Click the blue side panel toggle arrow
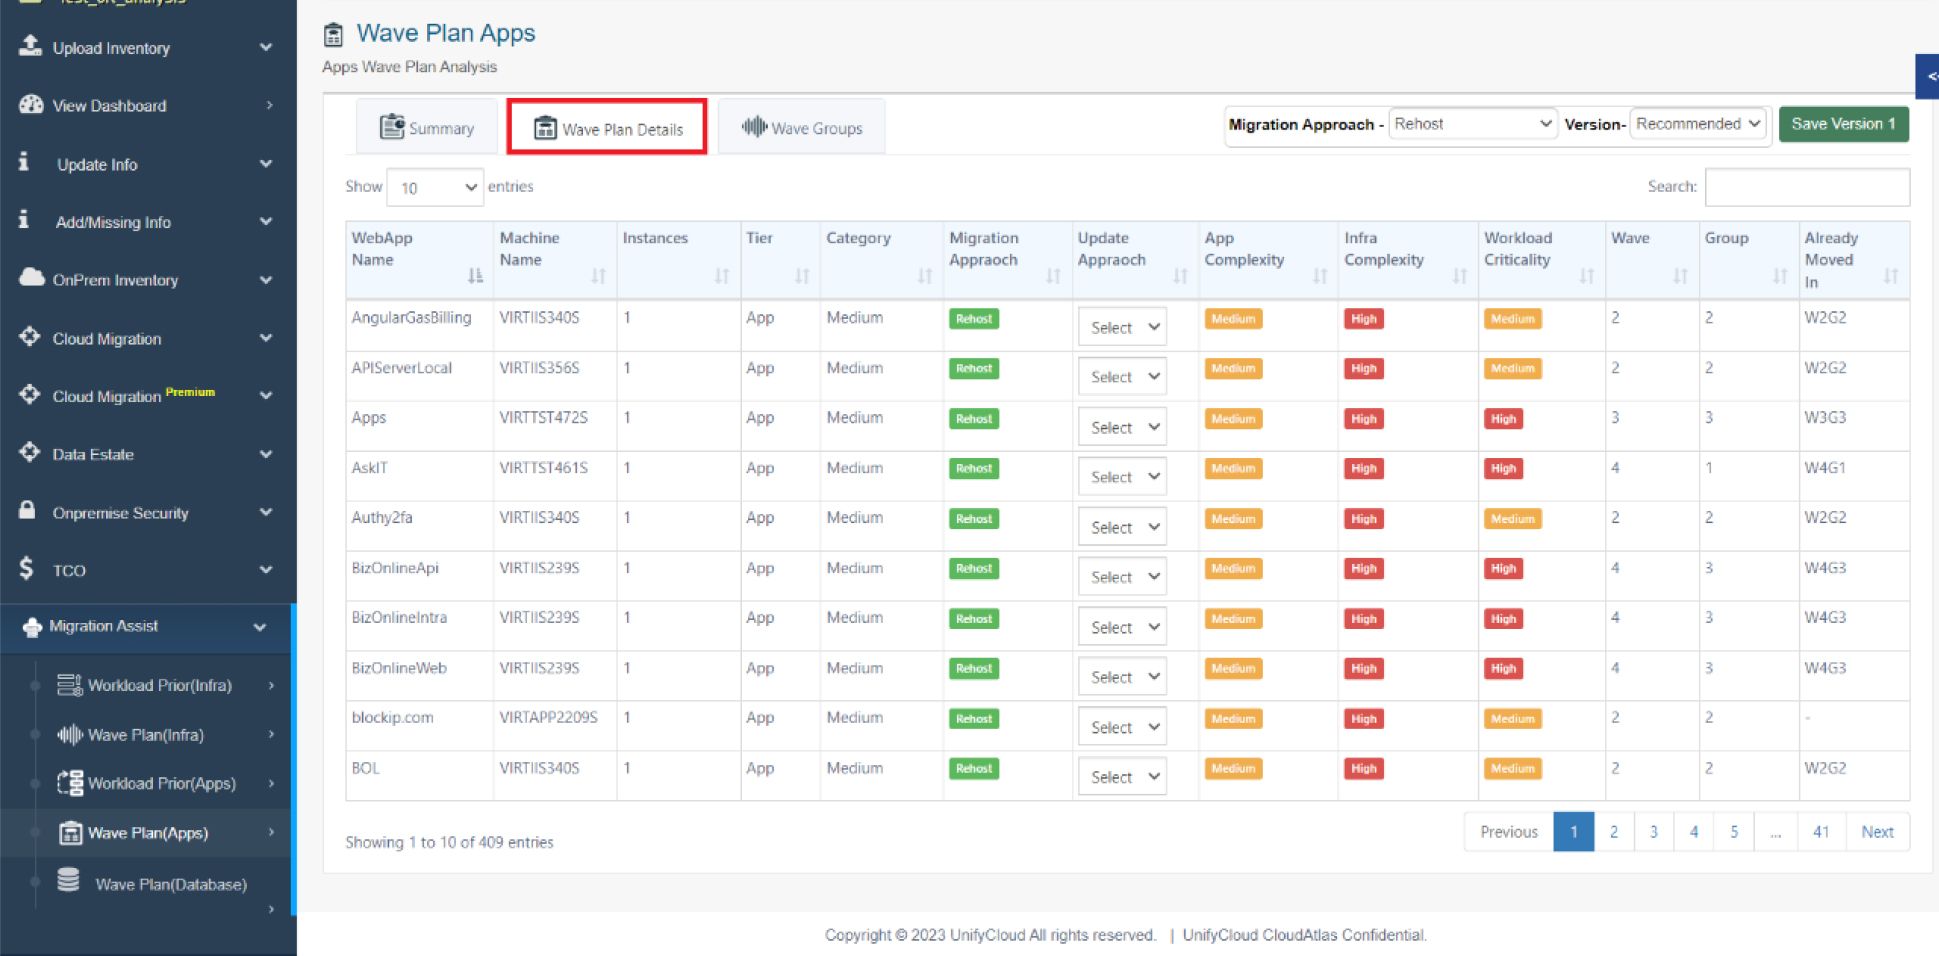Viewport: 1939px width, 956px height. coord(1928,76)
